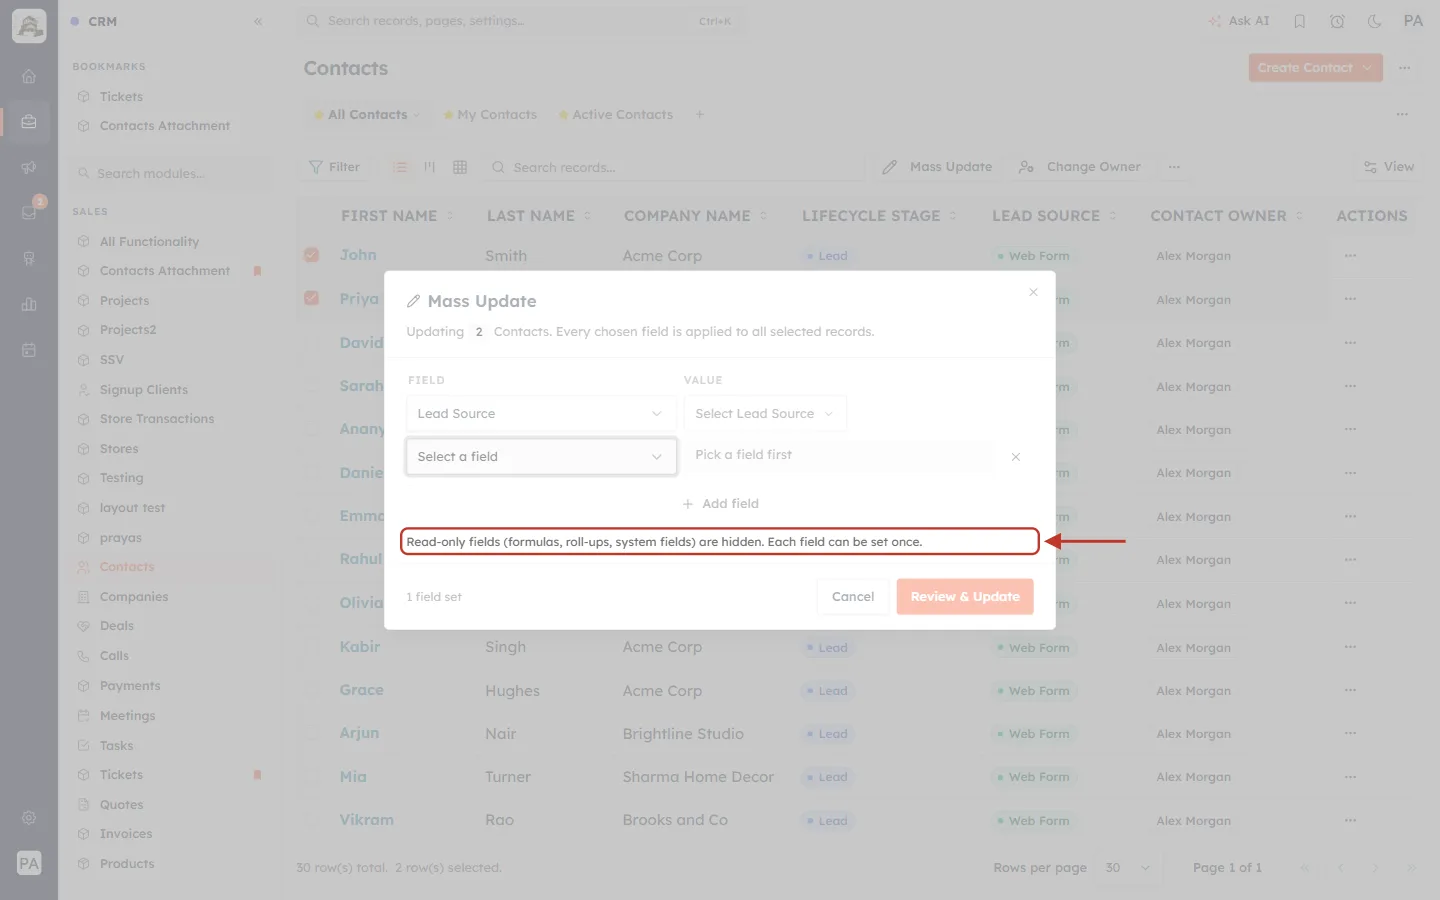Open the settings gear in left rail
Viewport: 1440px width, 900px height.
click(29, 818)
